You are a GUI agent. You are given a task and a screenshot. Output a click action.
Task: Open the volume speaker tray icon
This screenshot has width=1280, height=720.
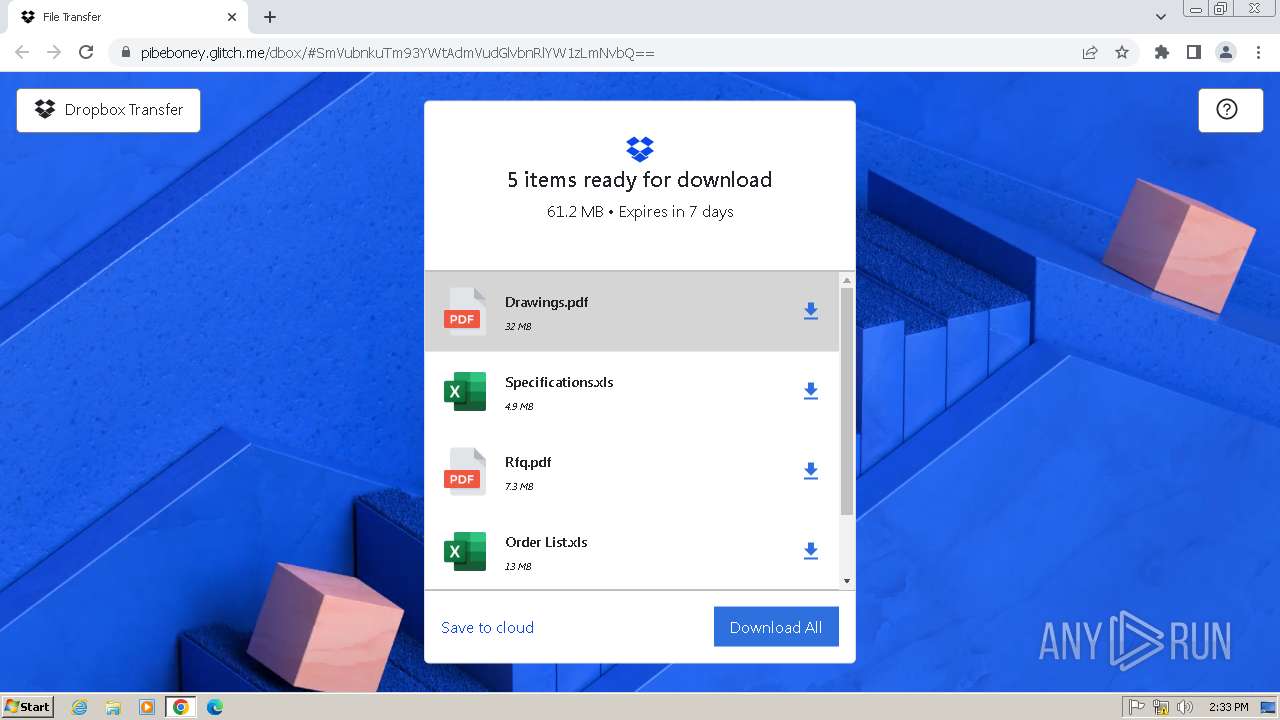coord(1185,707)
